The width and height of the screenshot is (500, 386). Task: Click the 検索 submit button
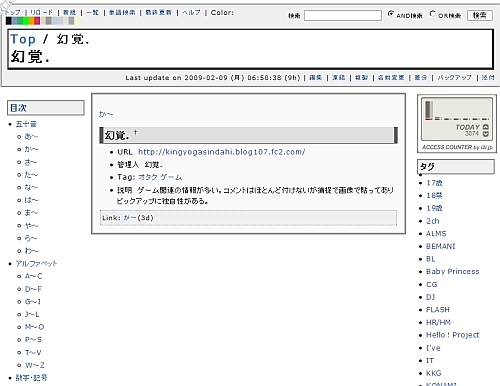click(x=480, y=15)
